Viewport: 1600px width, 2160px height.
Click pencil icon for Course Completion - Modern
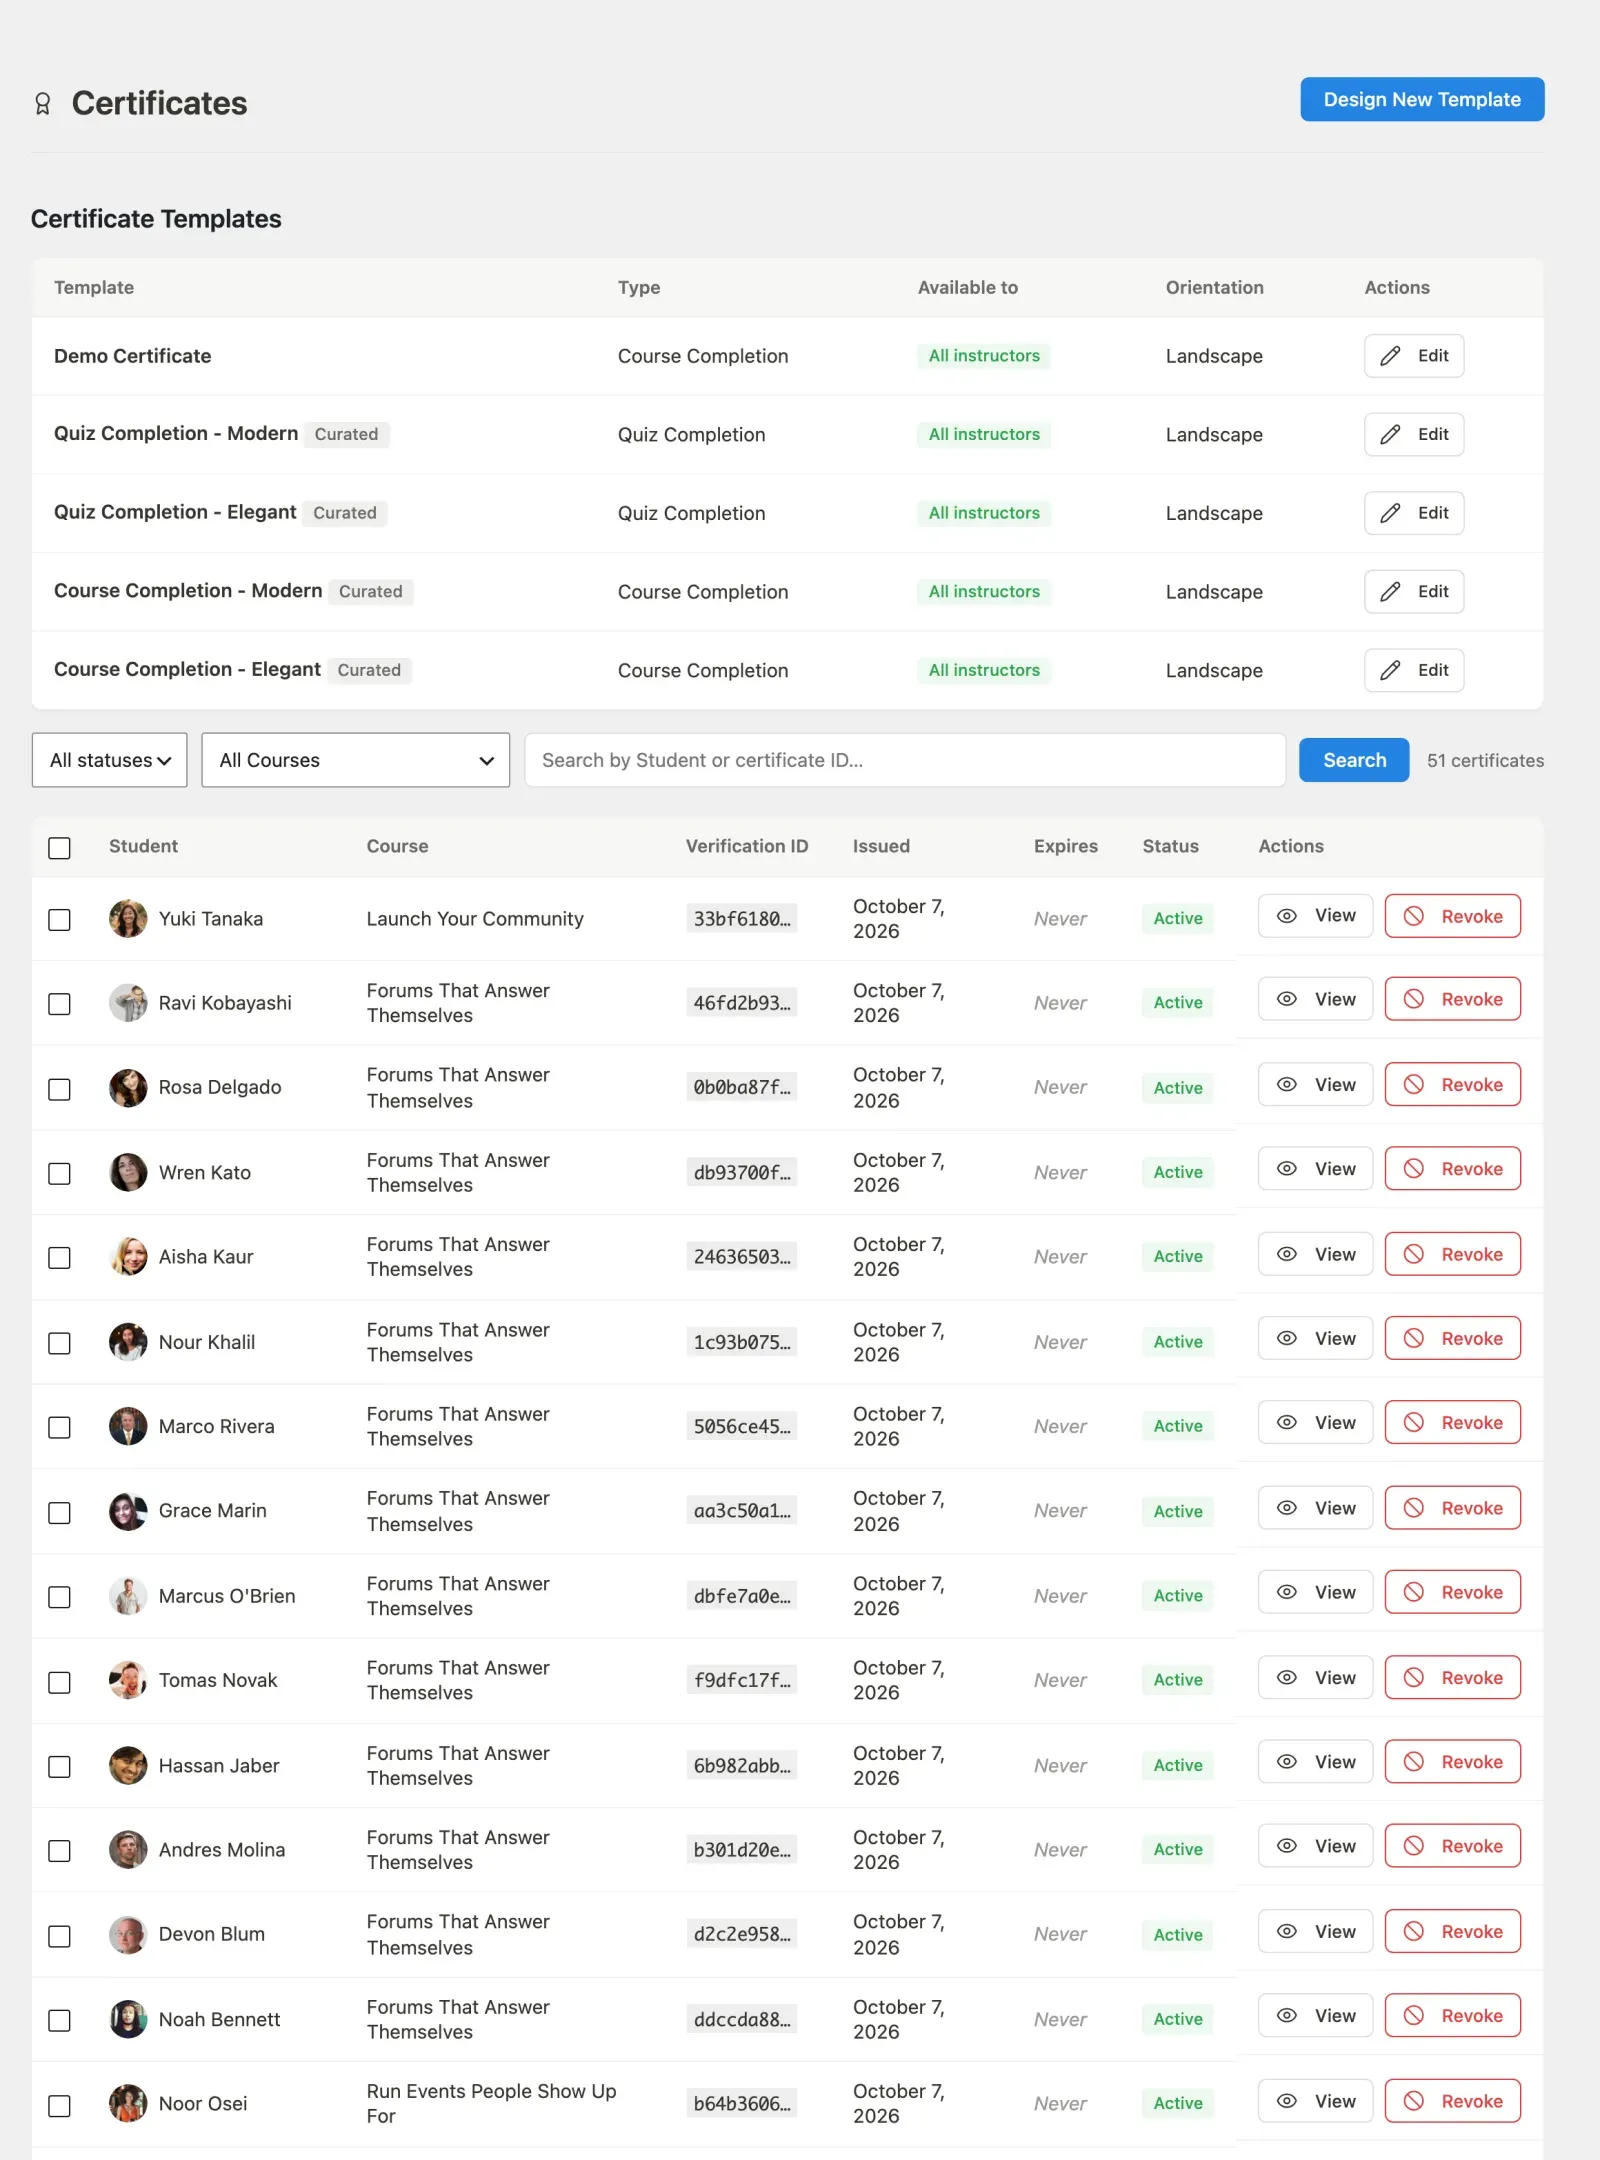(x=1390, y=592)
